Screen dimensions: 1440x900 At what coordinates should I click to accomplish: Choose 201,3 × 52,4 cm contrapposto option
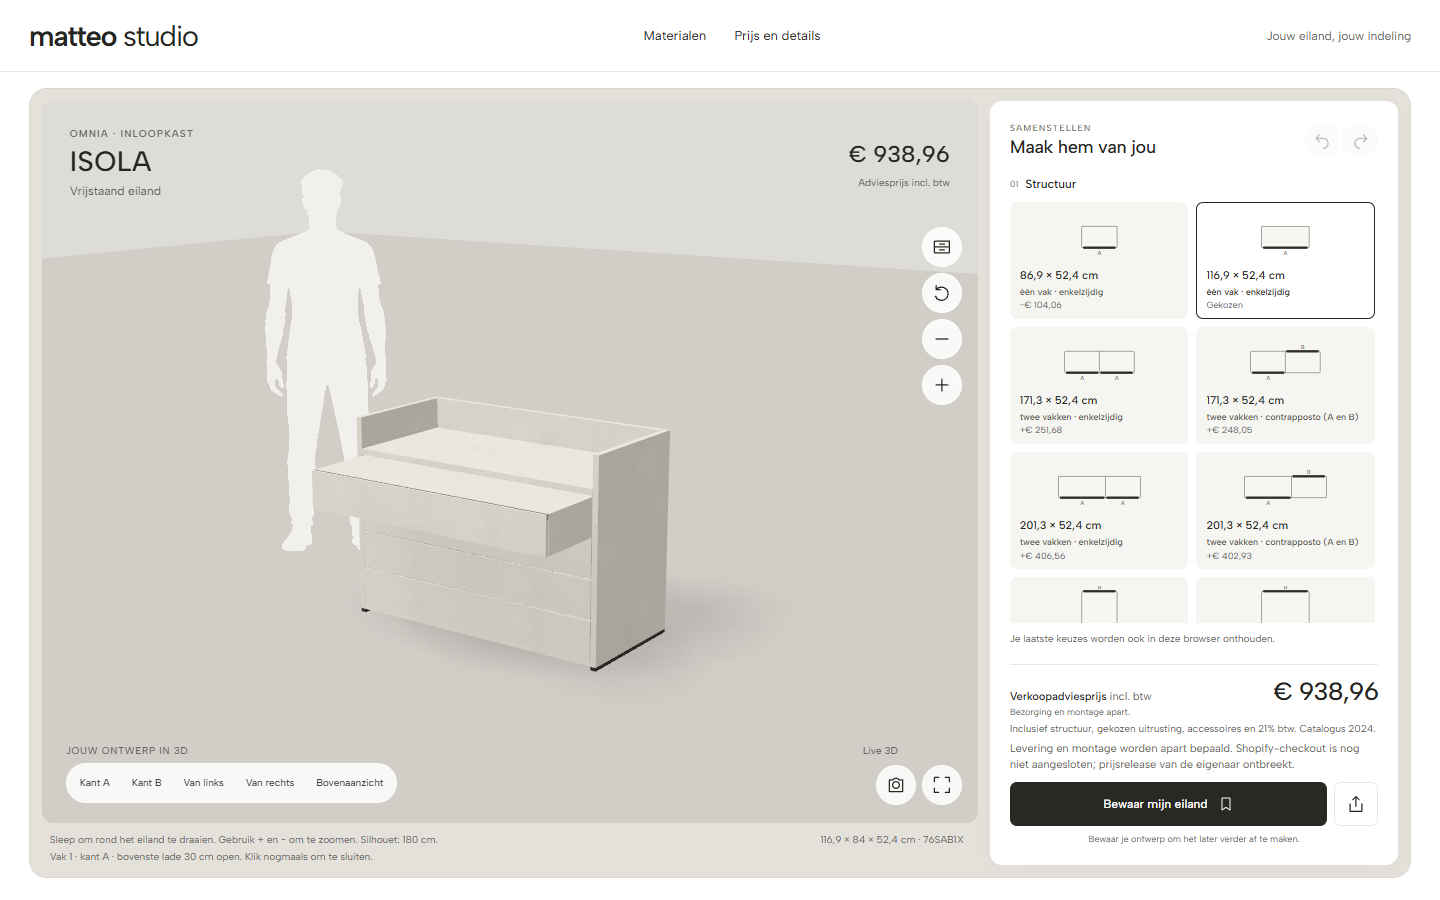(x=1285, y=511)
